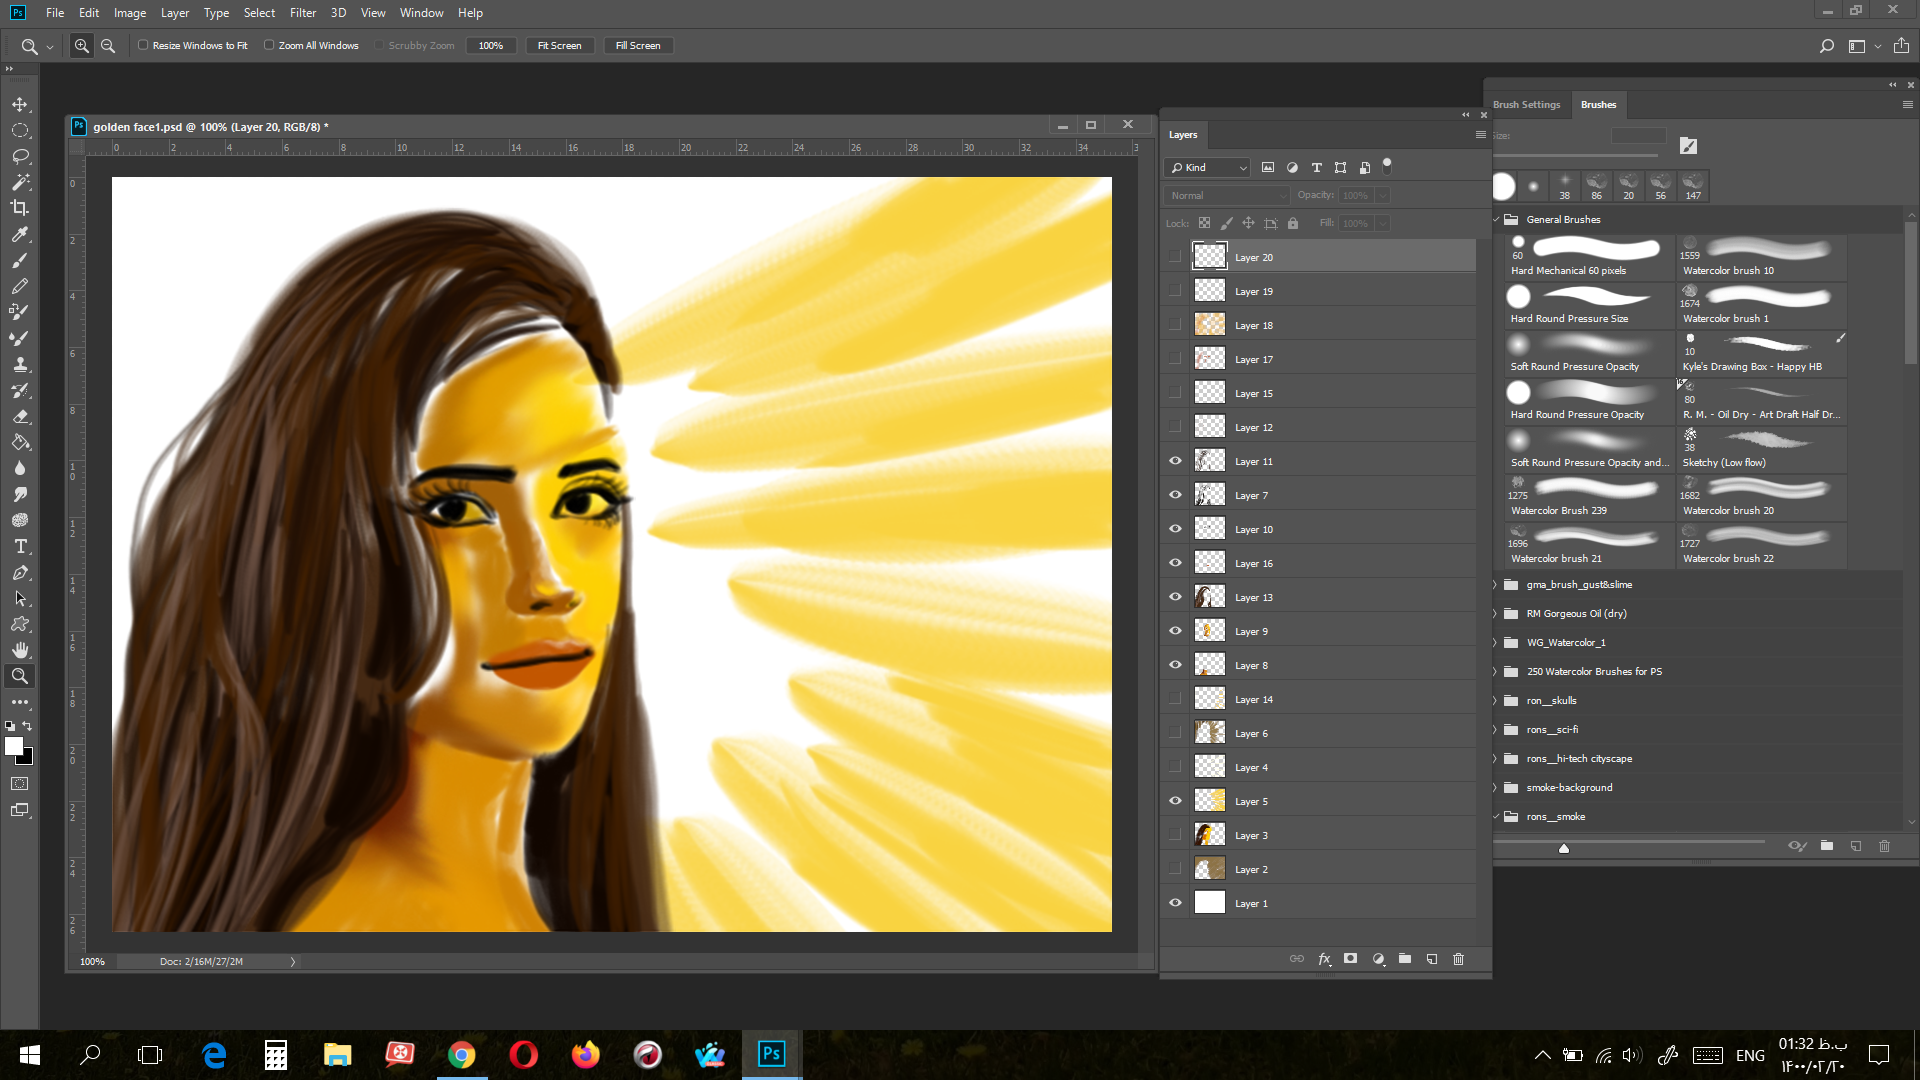Select the Zoom tool in toolbox

click(20, 676)
